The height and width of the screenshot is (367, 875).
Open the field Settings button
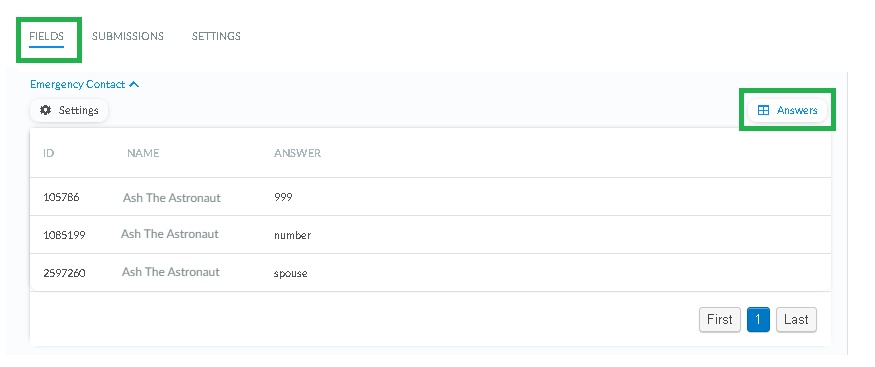(x=69, y=110)
